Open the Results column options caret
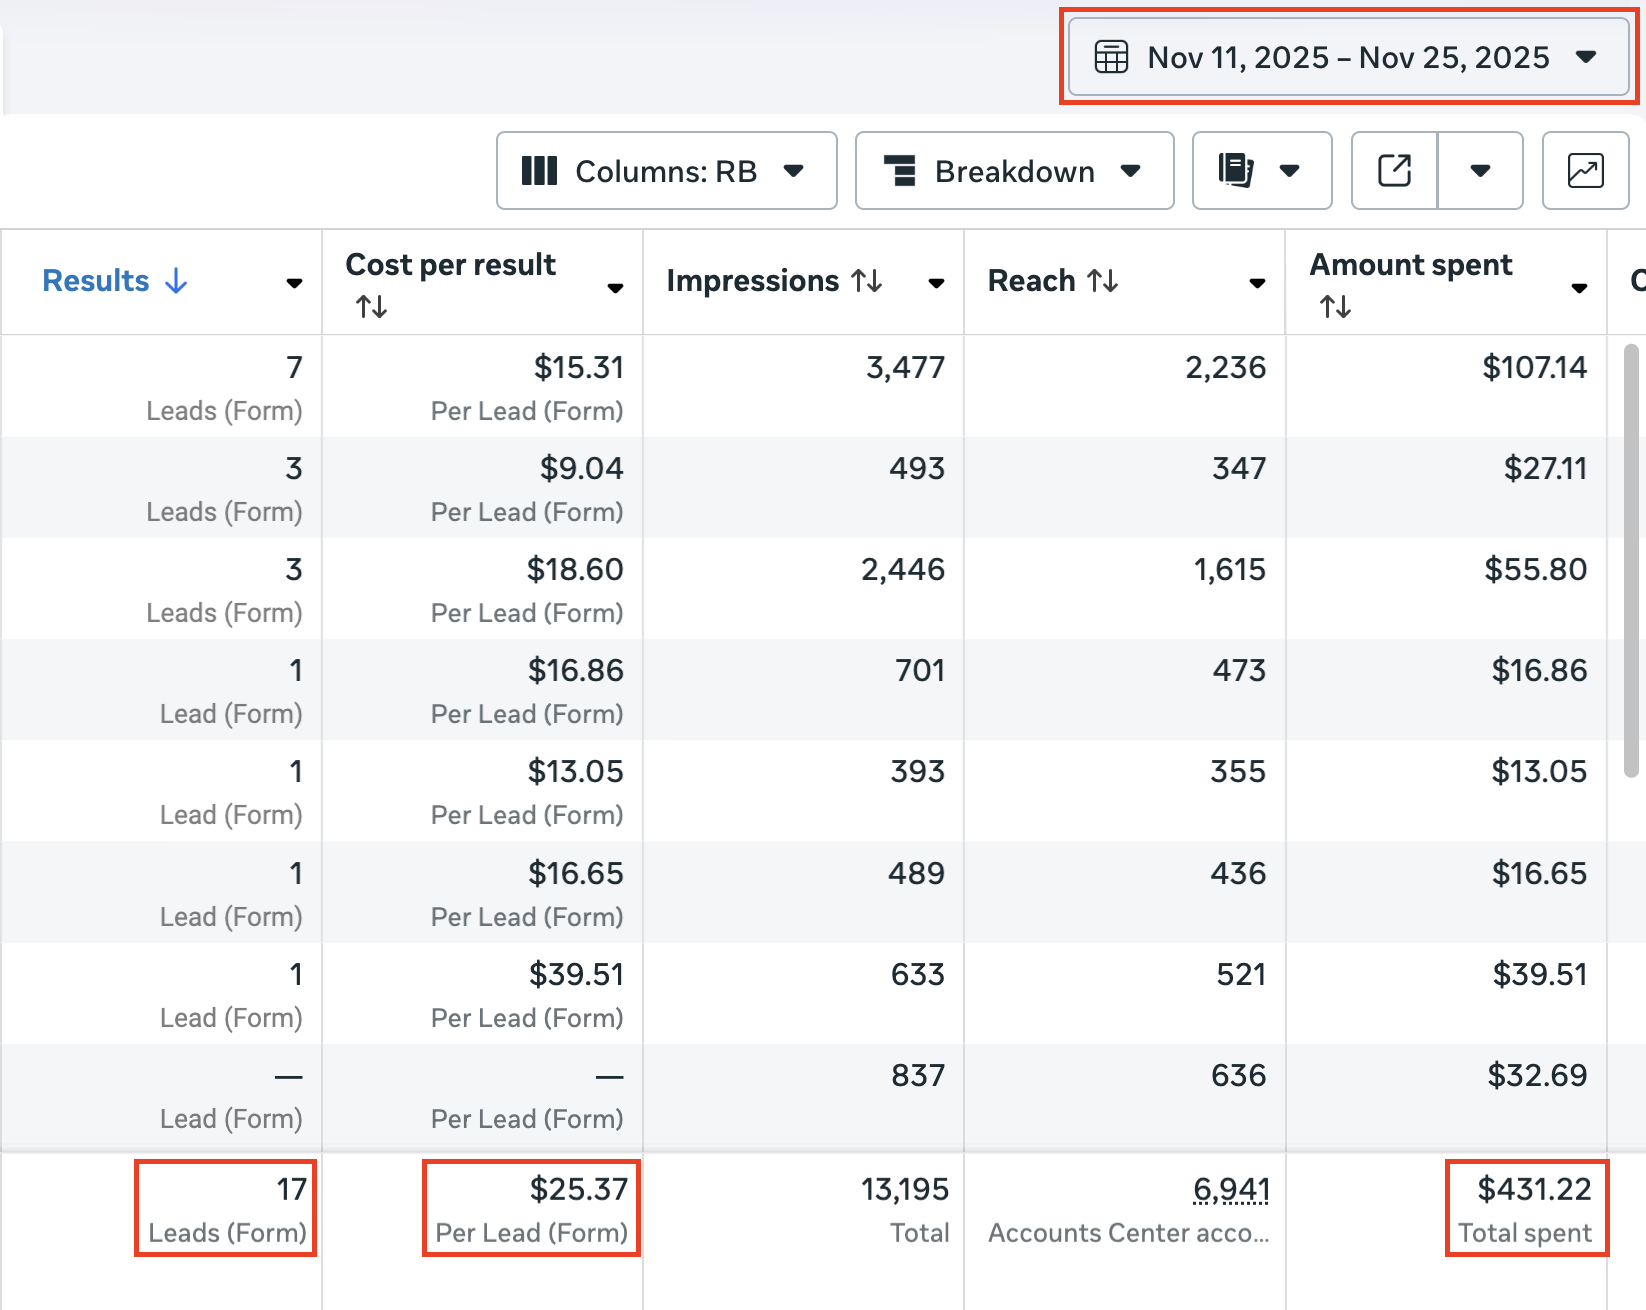This screenshot has width=1646, height=1310. (294, 283)
